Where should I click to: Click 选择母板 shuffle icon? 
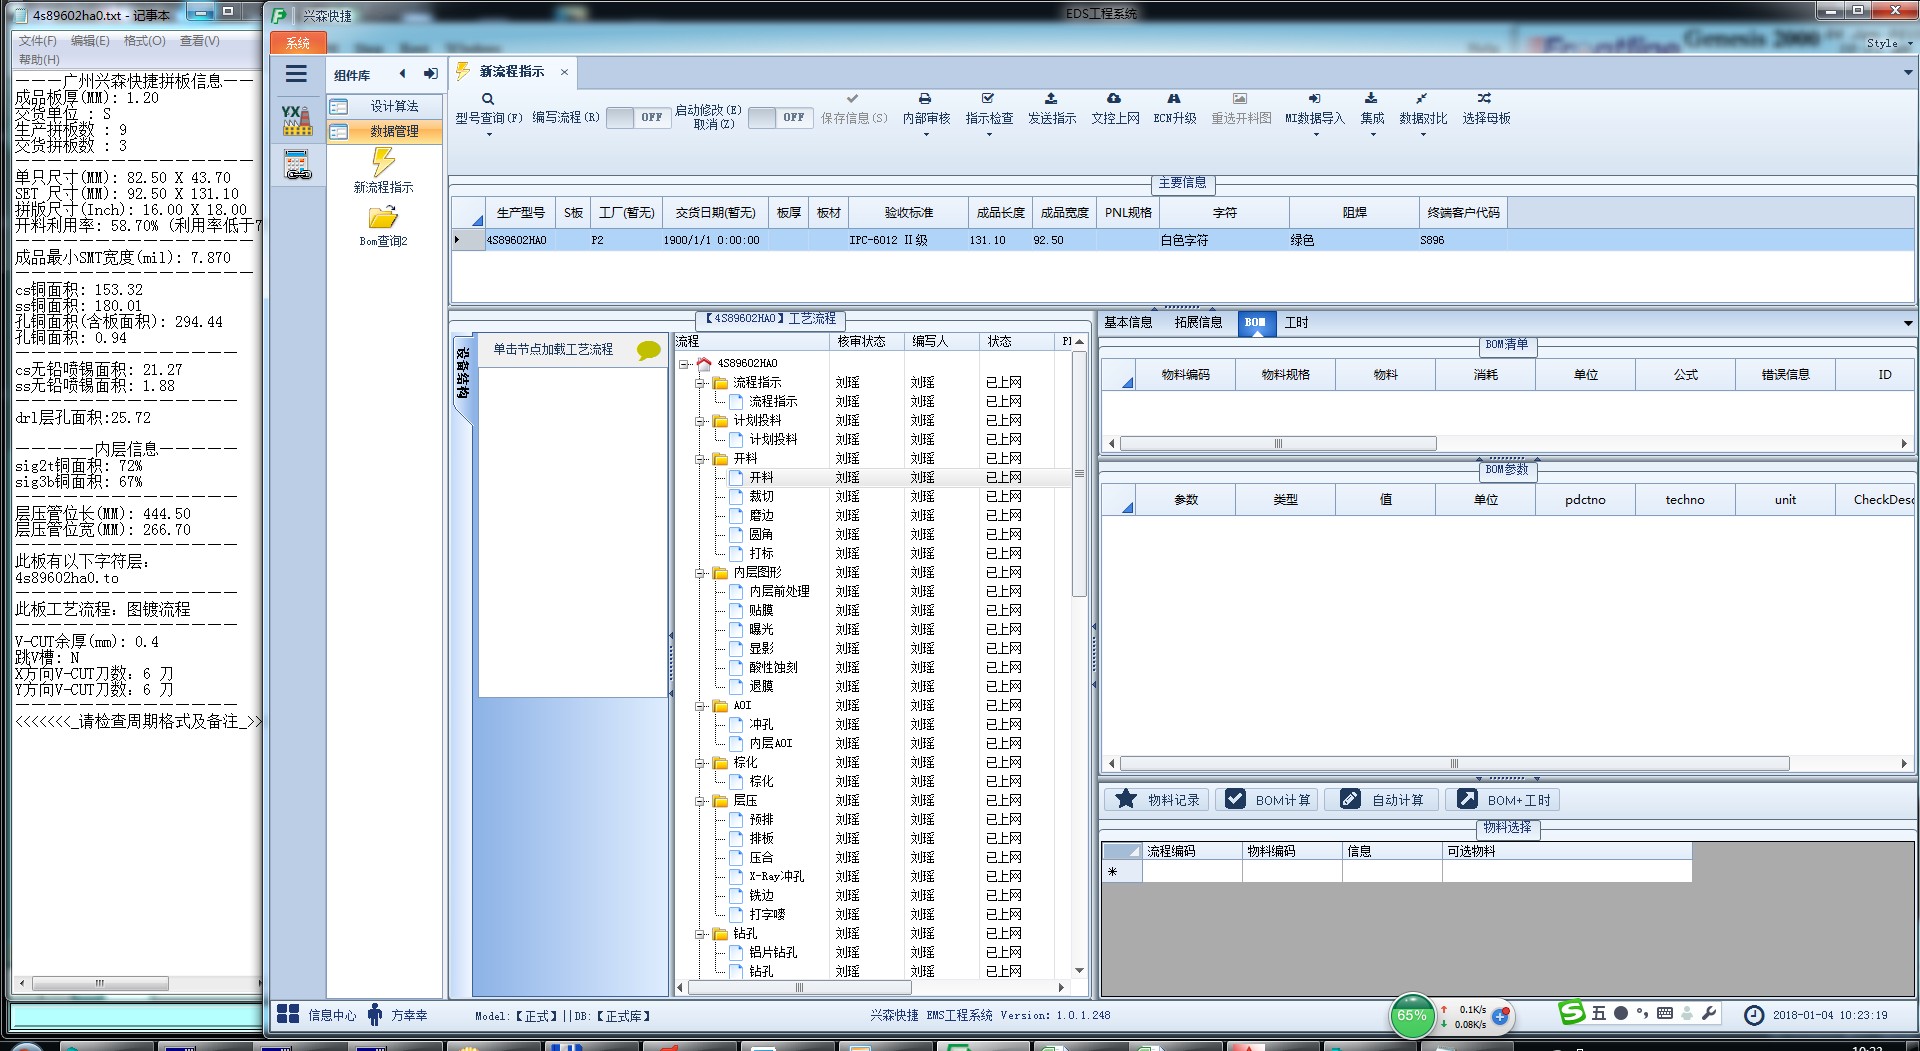point(1484,99)
